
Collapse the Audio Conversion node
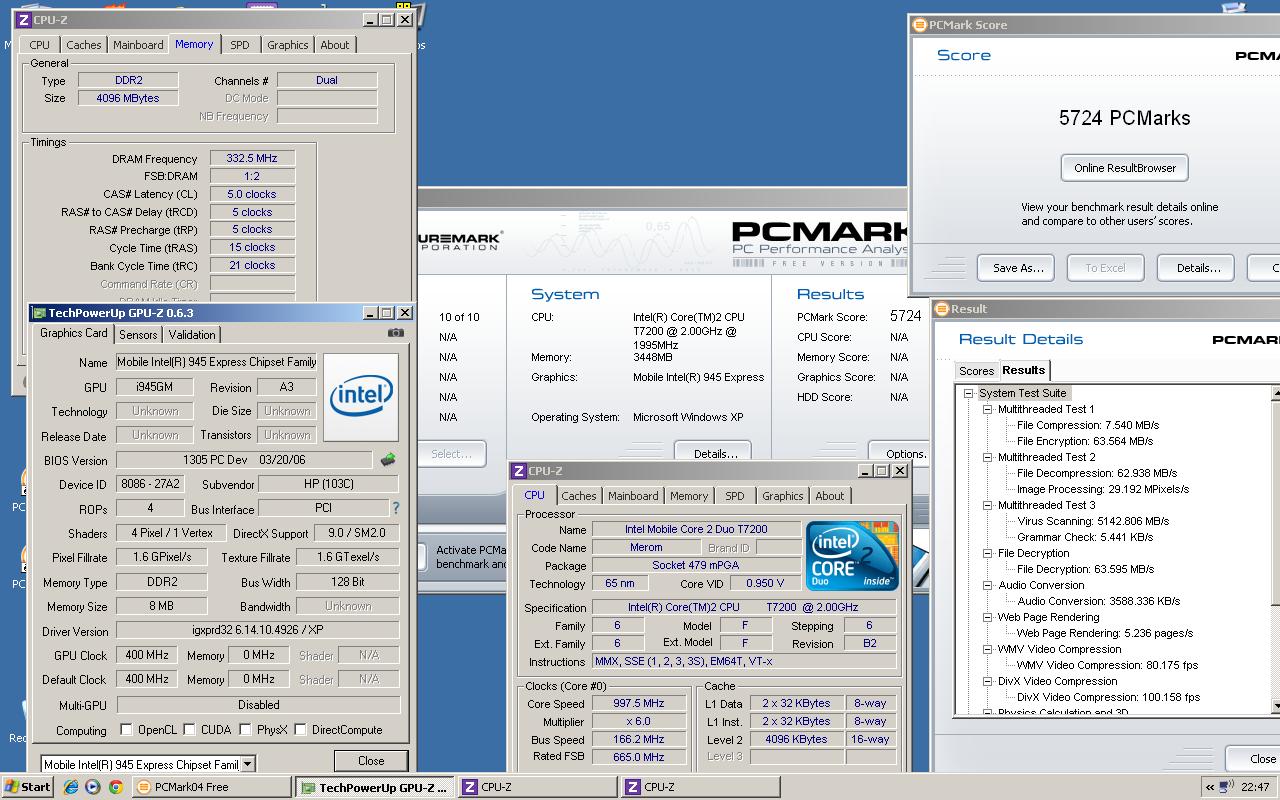[987, 585]
